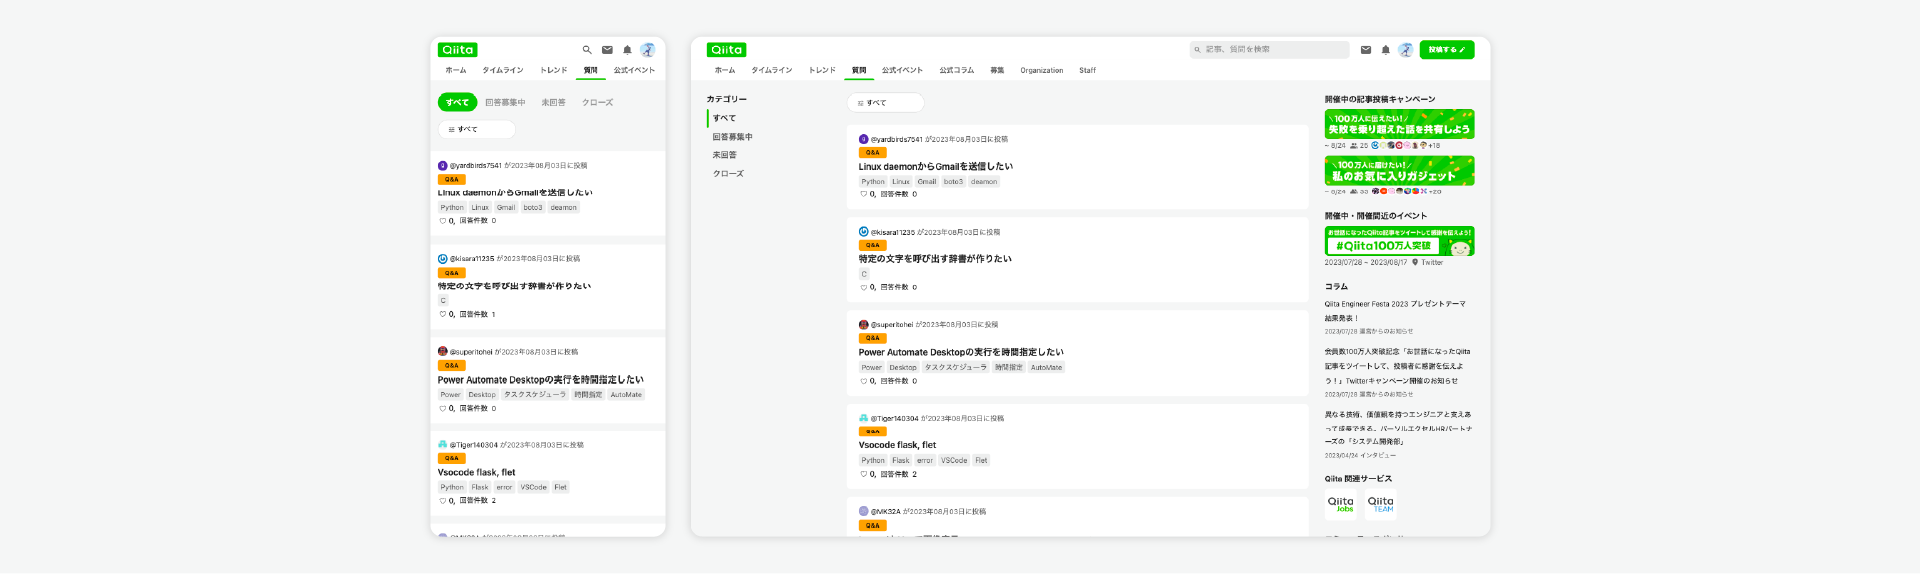Click the Qiita logo in the desktop view

coord(727,50)
